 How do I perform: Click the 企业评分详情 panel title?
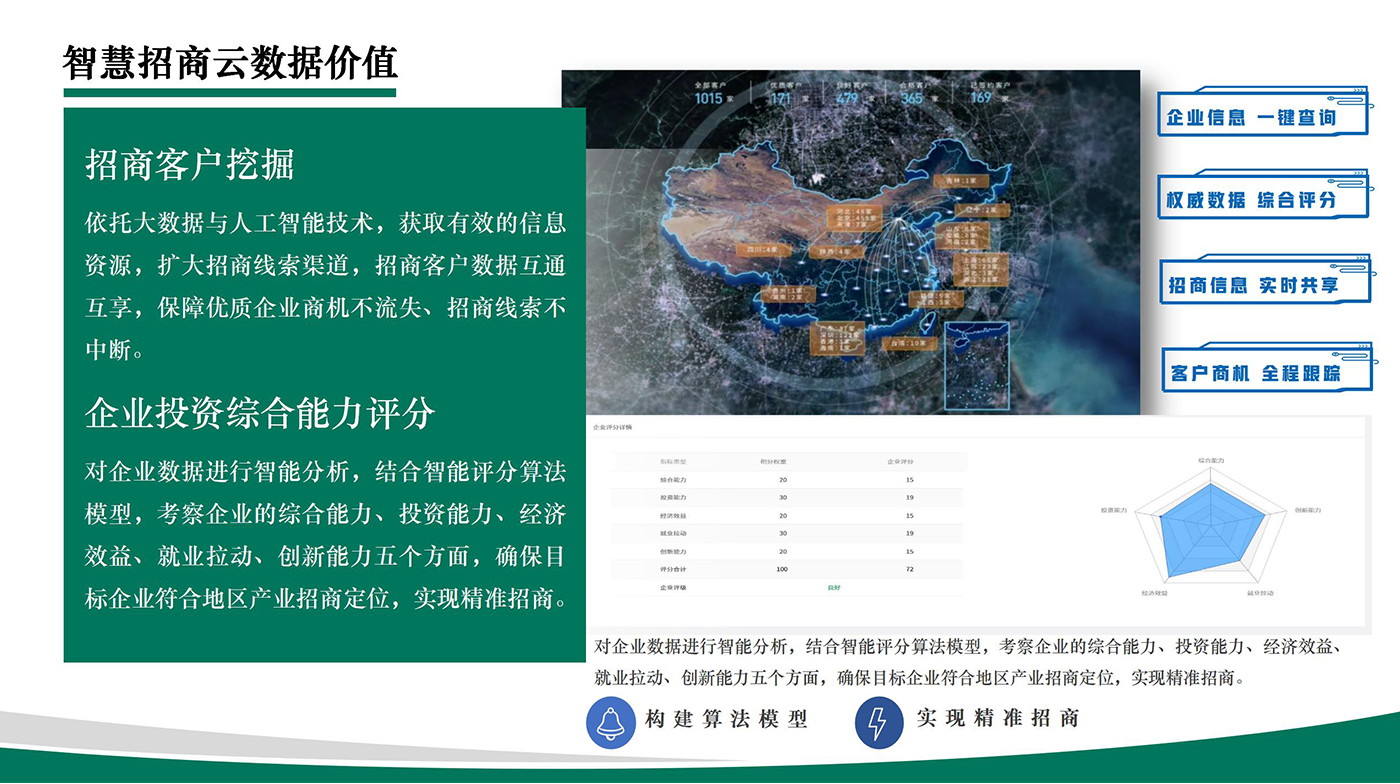pos(612,427)
